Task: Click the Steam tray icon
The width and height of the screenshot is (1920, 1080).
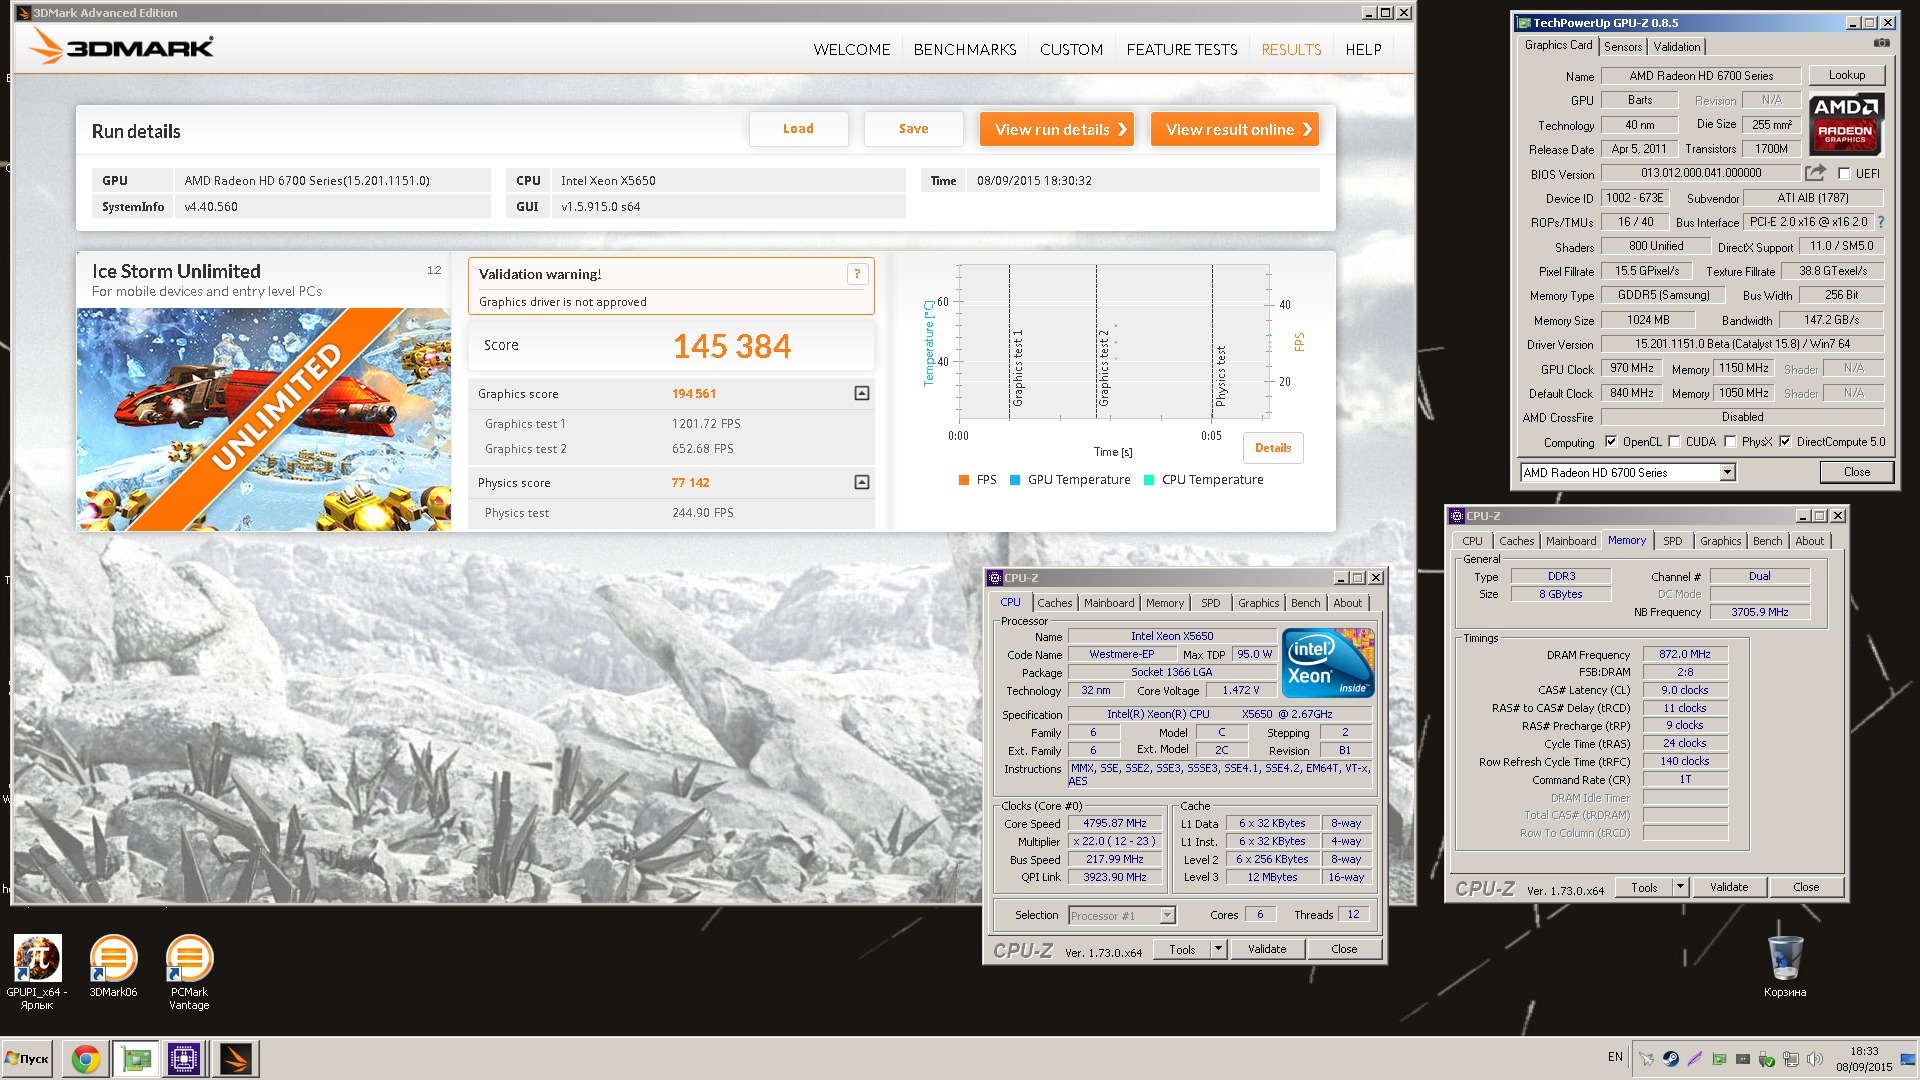Action: [x=1671, y=1058]
